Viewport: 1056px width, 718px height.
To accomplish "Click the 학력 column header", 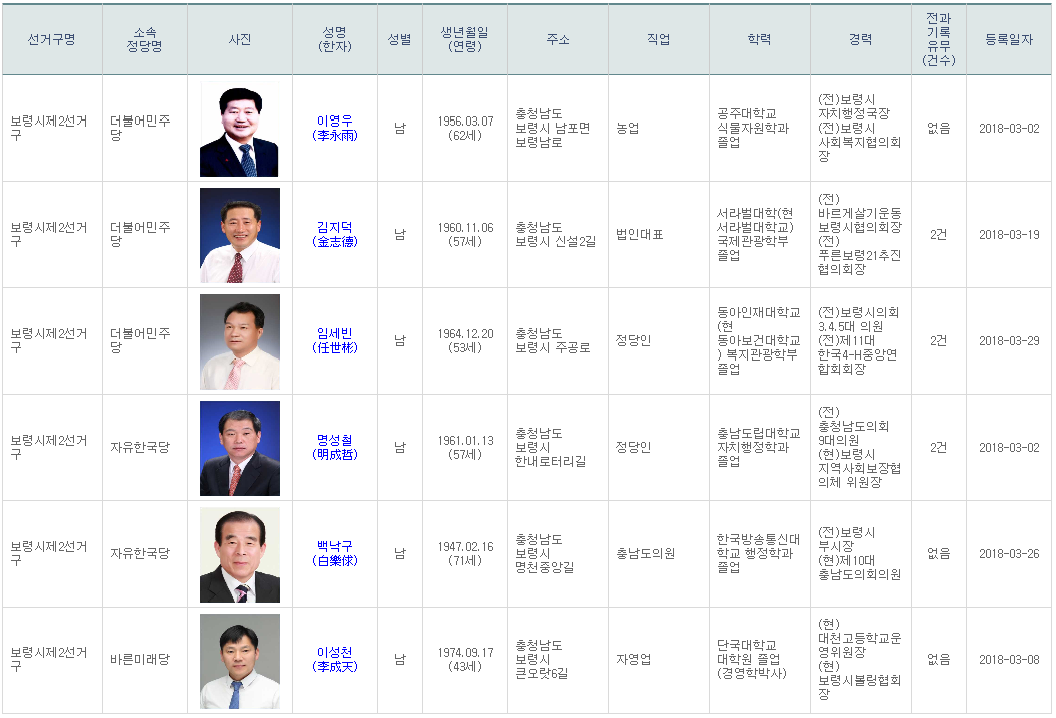I will pyautogui.click(x=760, y=39).
